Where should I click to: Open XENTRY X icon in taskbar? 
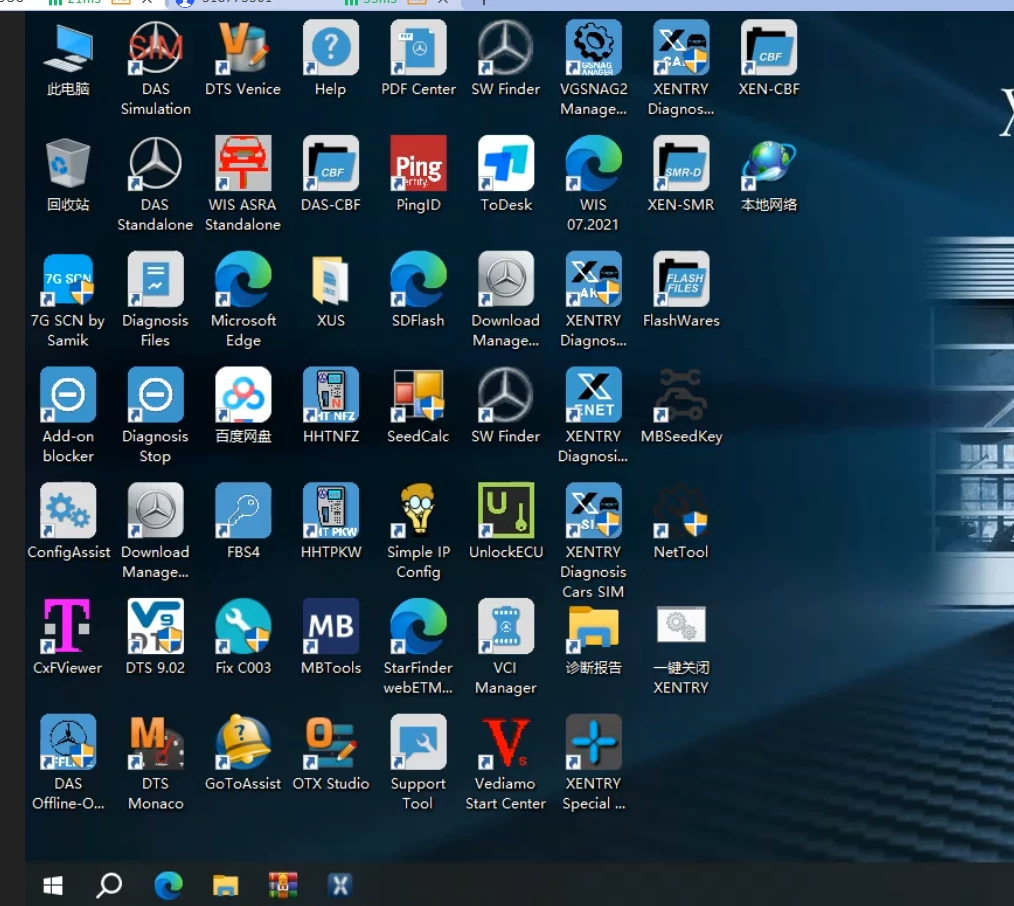(x=340, y=885)
